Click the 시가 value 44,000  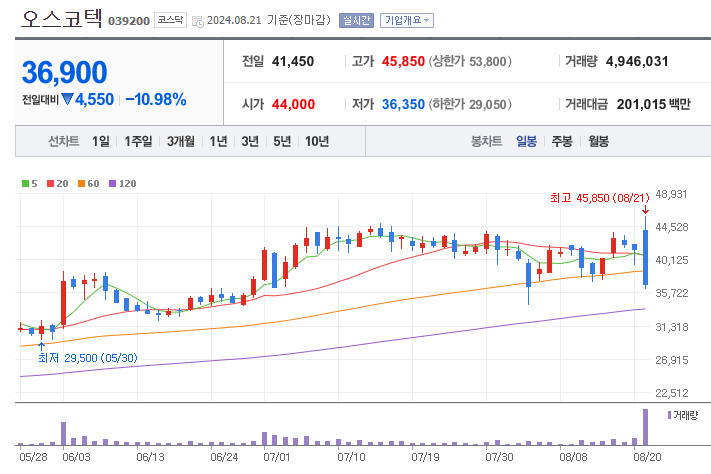[x=293, y=104]
